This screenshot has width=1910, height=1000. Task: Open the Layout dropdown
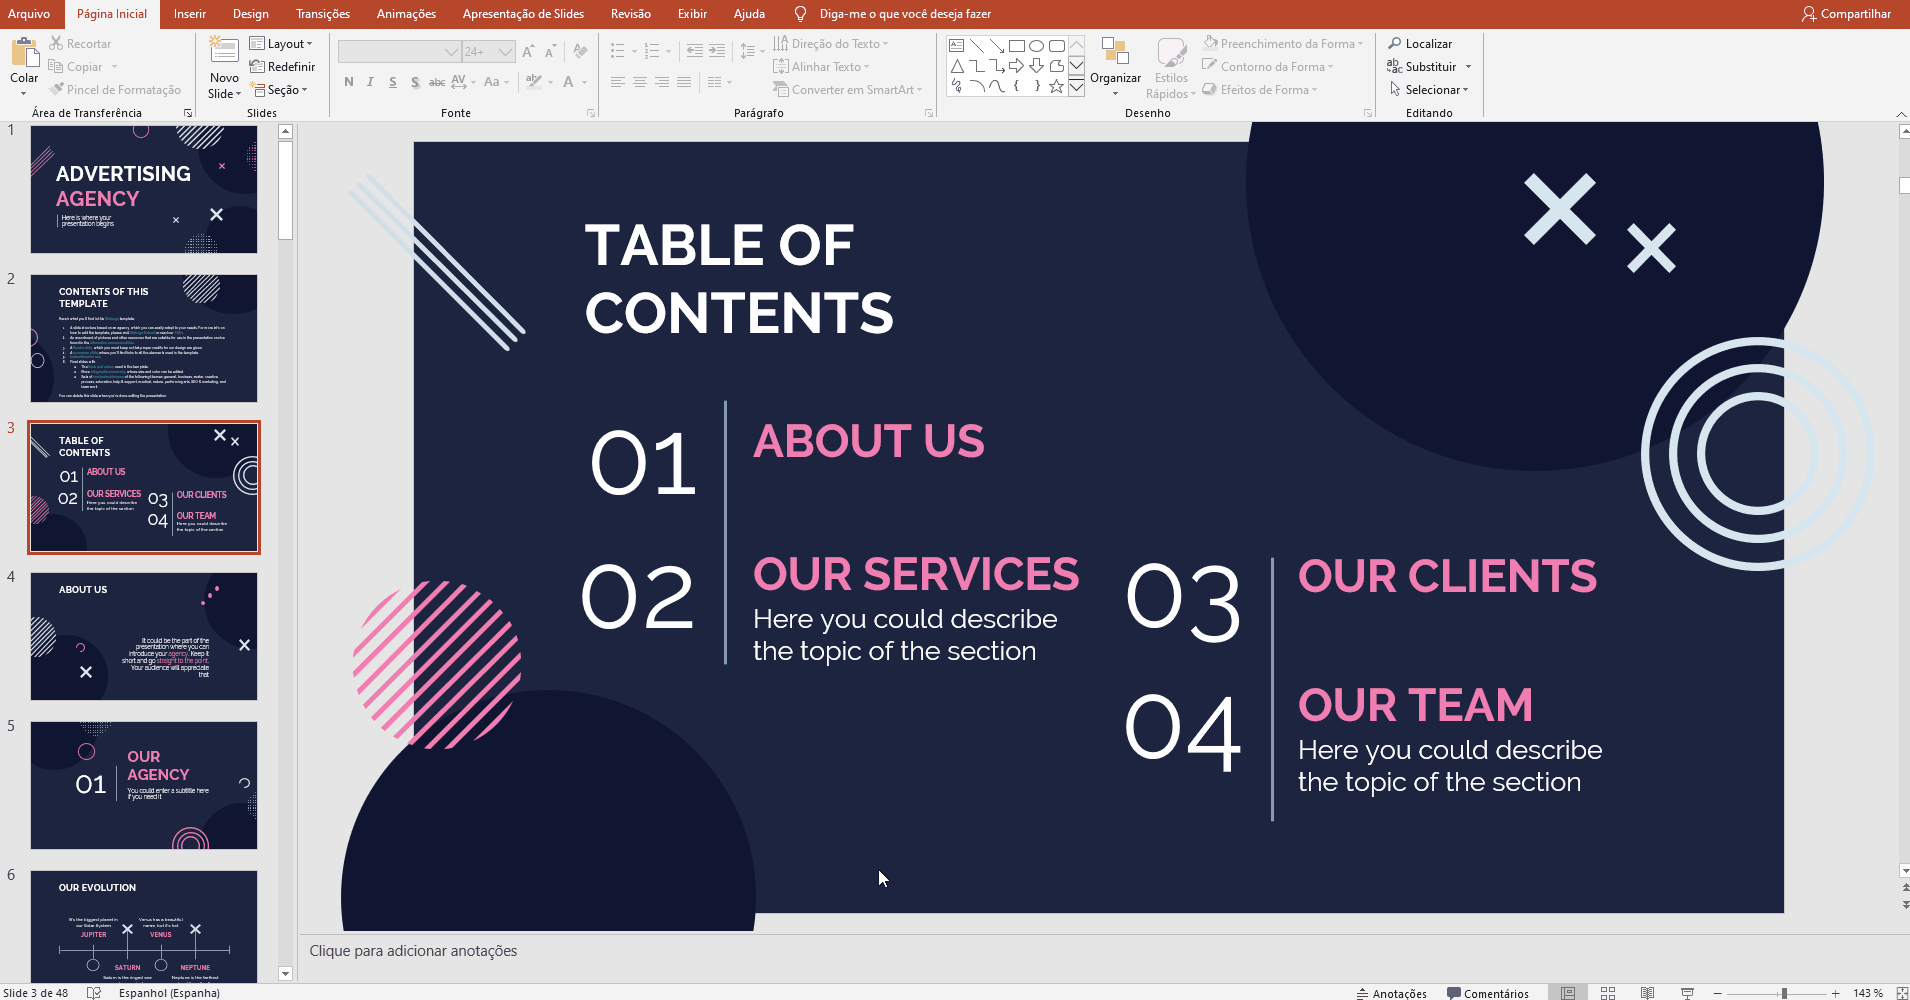[281, 44]
